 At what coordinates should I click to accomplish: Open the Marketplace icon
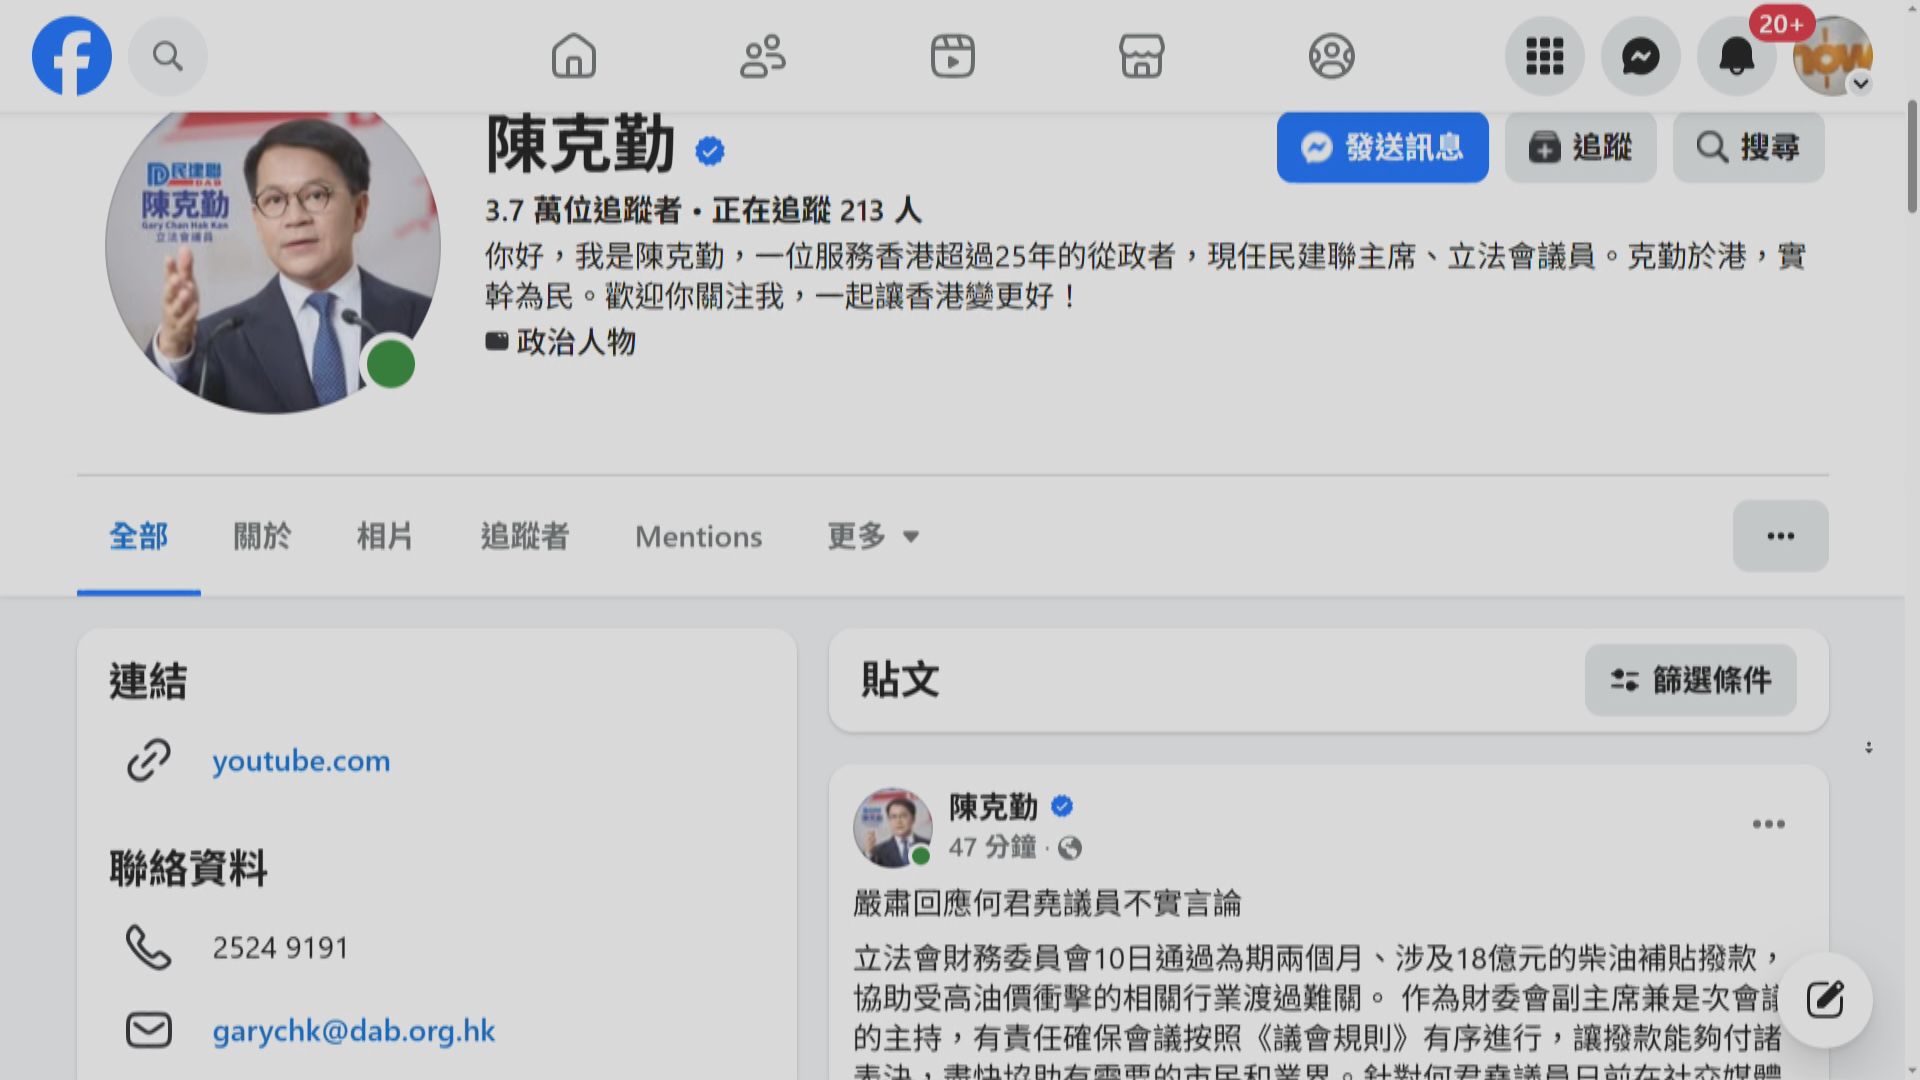1141,56
